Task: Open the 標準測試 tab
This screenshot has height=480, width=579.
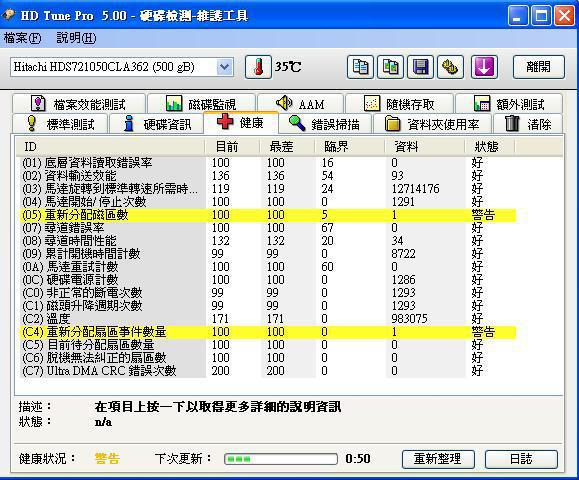Action: pos(60,124)
